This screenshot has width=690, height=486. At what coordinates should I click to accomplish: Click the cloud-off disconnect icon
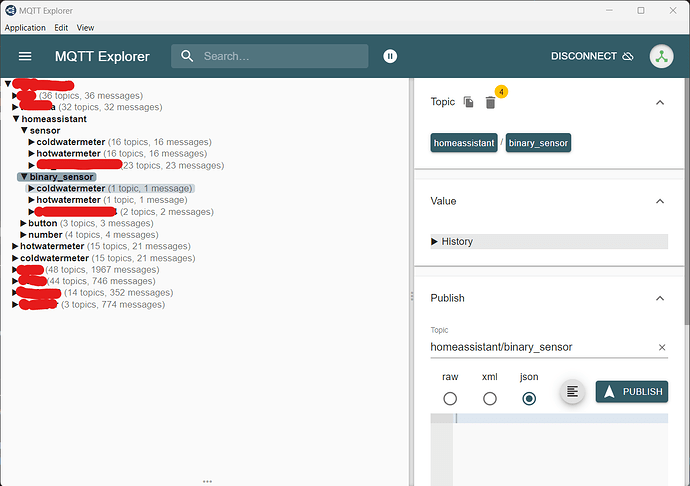click(x=628, y=56)
